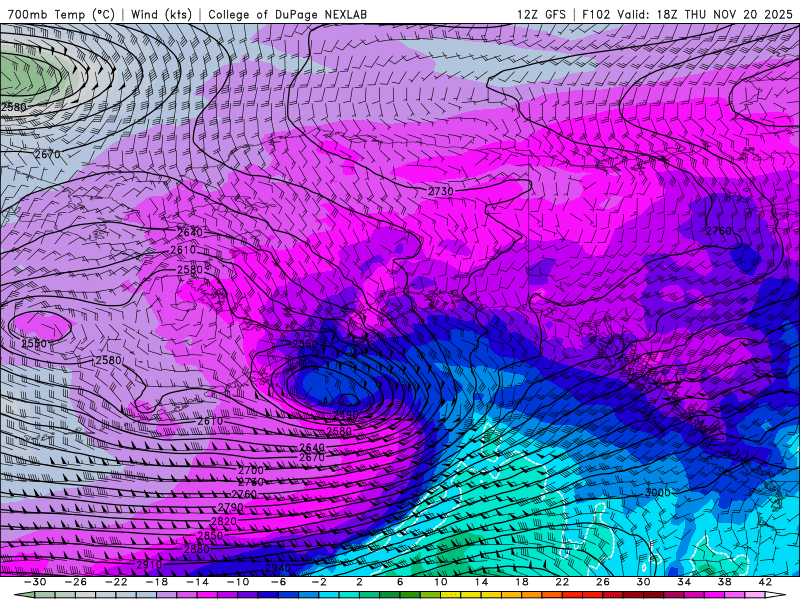This screenshot has height=600, width=800.
Task: Click the 2940 height contour label
Action: (x=278, y=568)
